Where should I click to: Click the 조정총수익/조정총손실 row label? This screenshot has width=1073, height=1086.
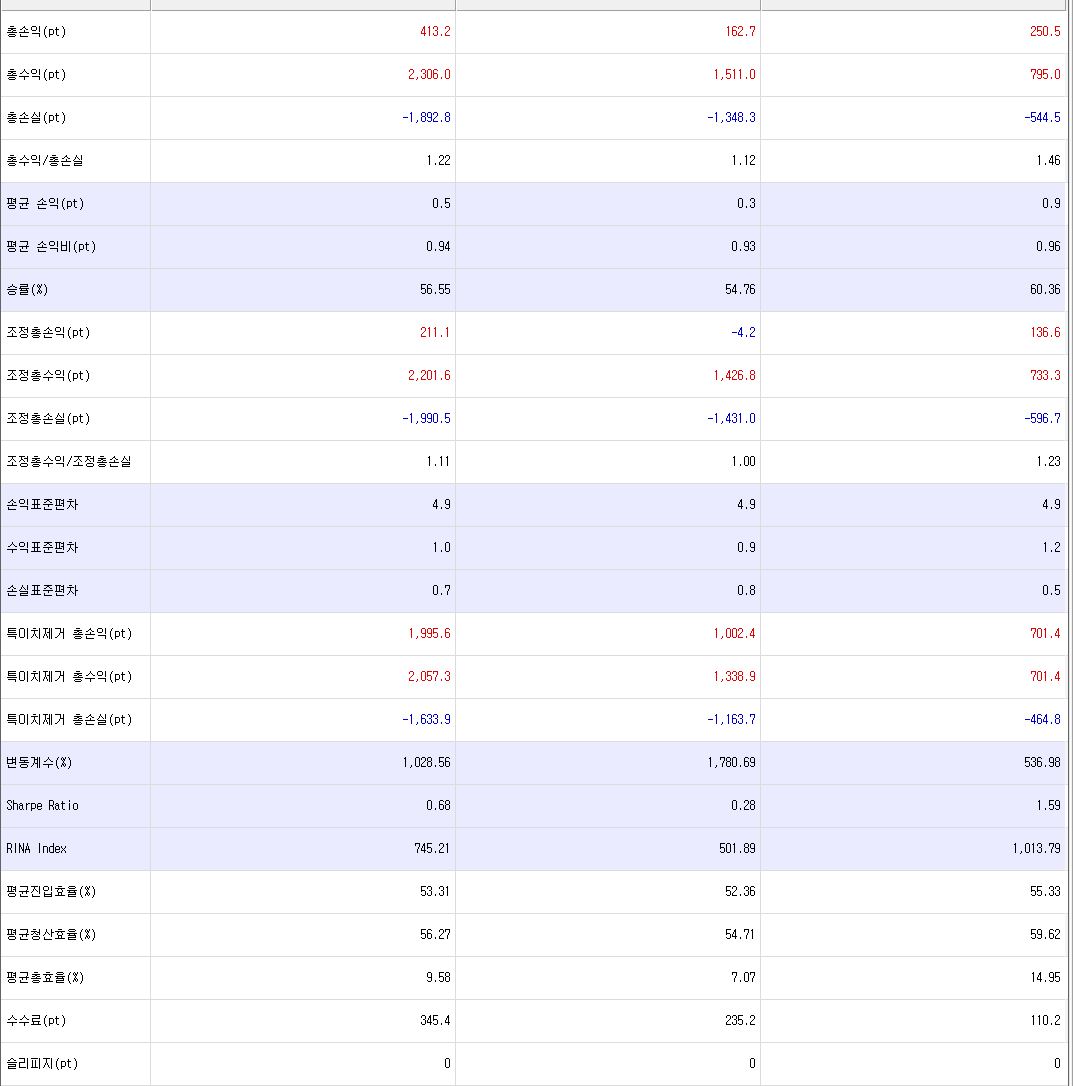[68, 462]
